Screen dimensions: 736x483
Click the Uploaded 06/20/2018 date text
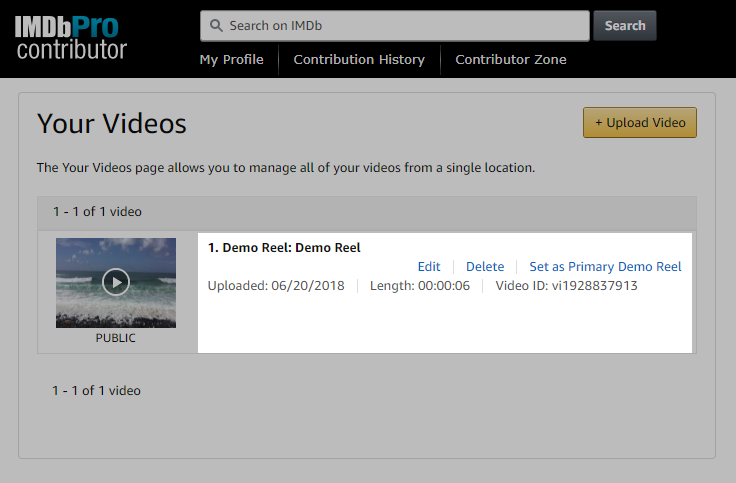pyautogui.click(x=275, y=286)
